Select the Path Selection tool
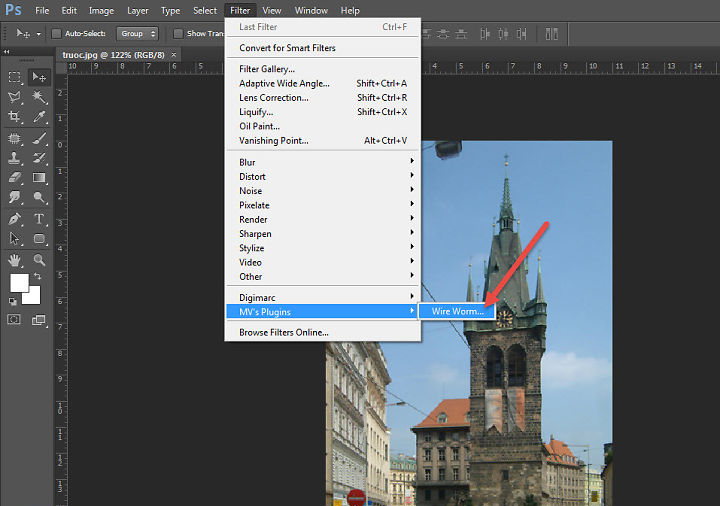 (15, 239)
